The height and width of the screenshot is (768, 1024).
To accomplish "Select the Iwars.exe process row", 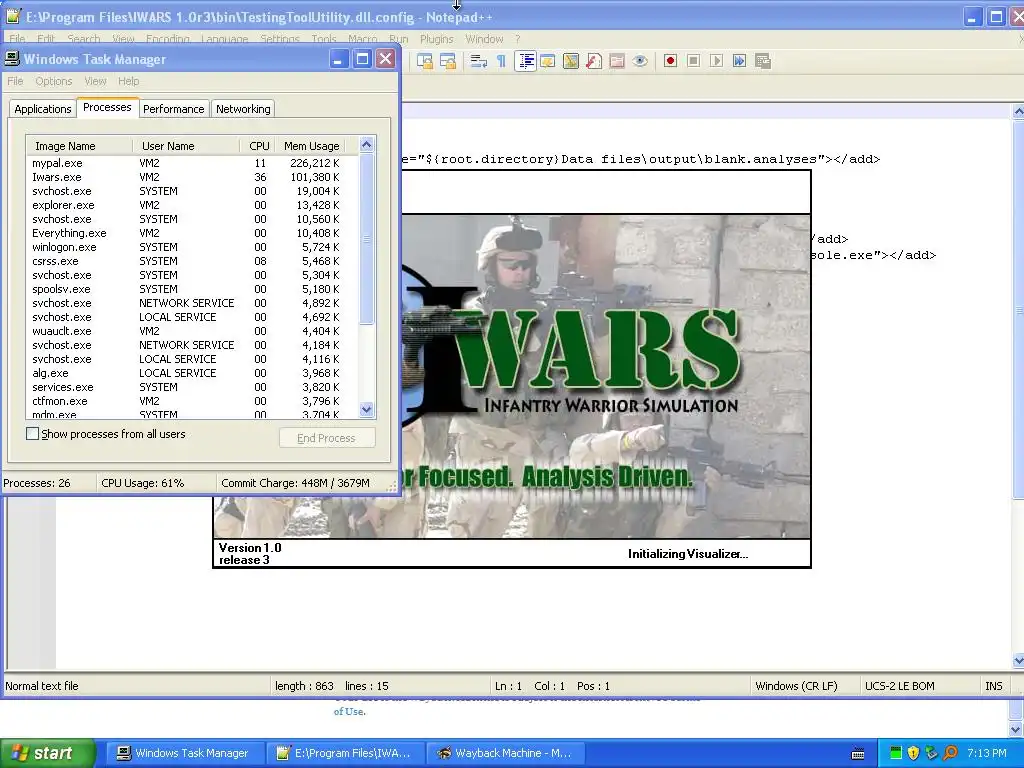I will (x=192, y=177).
